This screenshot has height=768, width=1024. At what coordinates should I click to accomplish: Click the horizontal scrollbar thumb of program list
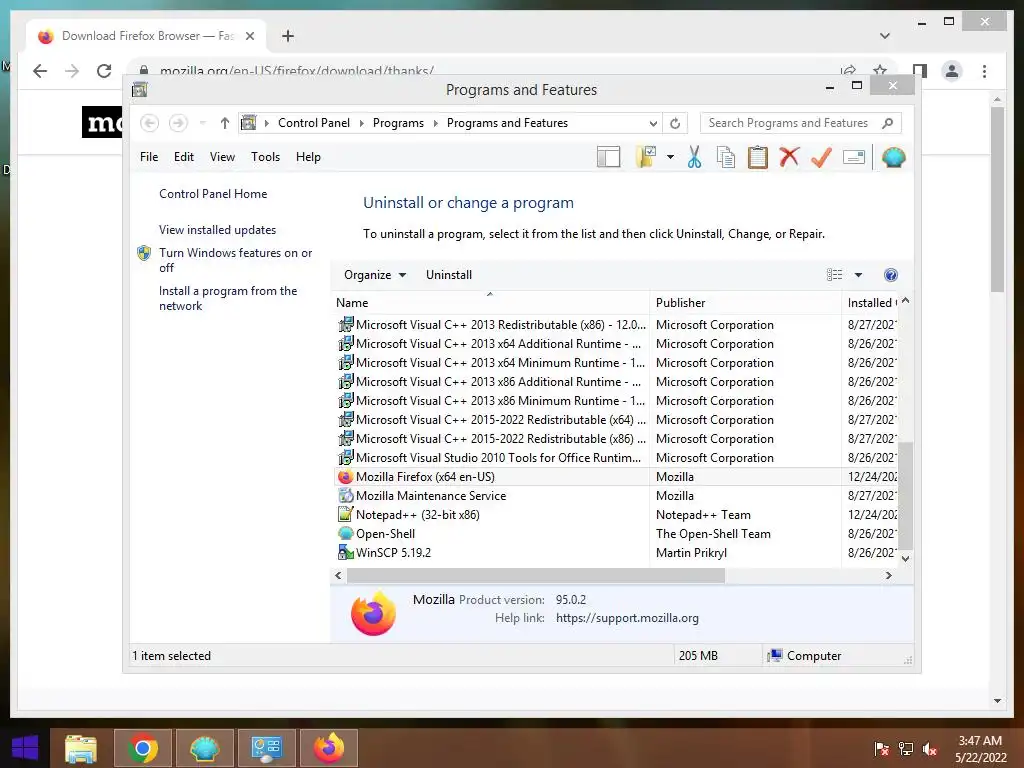coord(536,575)
